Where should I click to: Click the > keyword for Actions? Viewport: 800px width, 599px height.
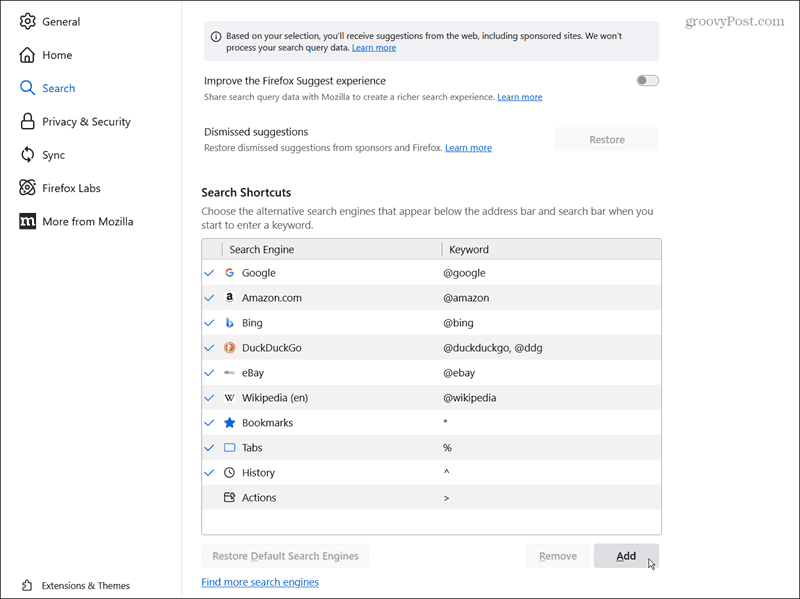[x=446, y=498]
